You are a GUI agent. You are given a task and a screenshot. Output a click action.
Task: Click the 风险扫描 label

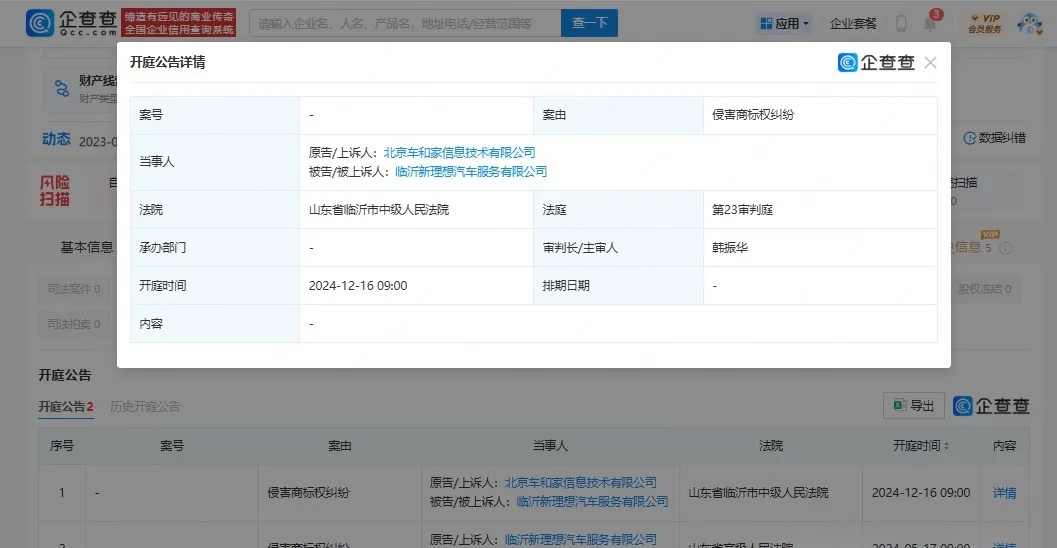tap(55, 191)
